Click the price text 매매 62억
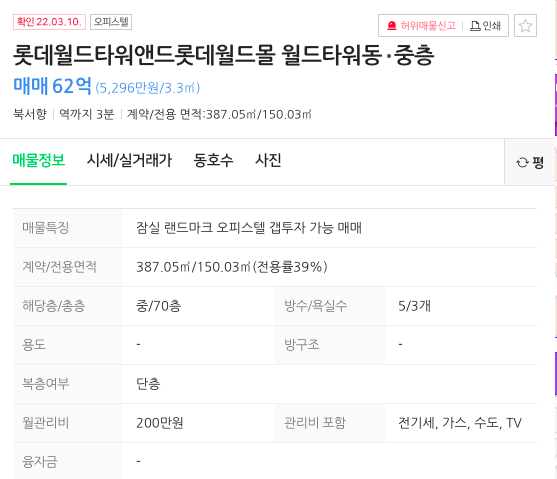Viewport: 557px width, 479px height. (52, 86)
